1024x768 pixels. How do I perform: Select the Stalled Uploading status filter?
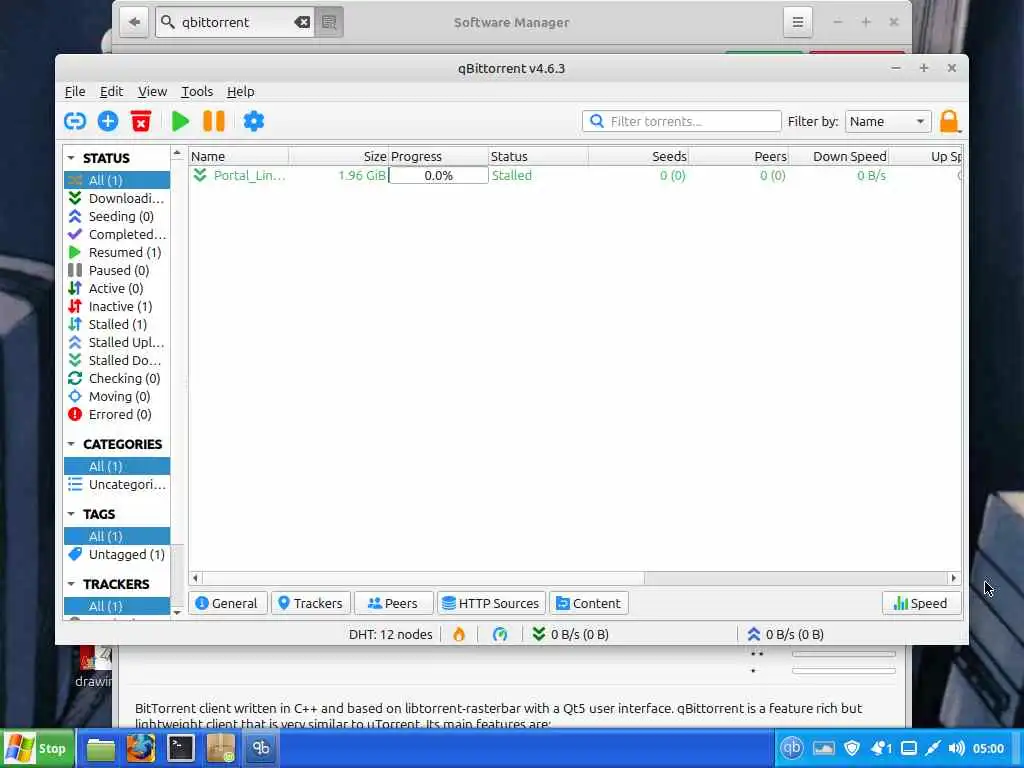(x=117, y=342)
